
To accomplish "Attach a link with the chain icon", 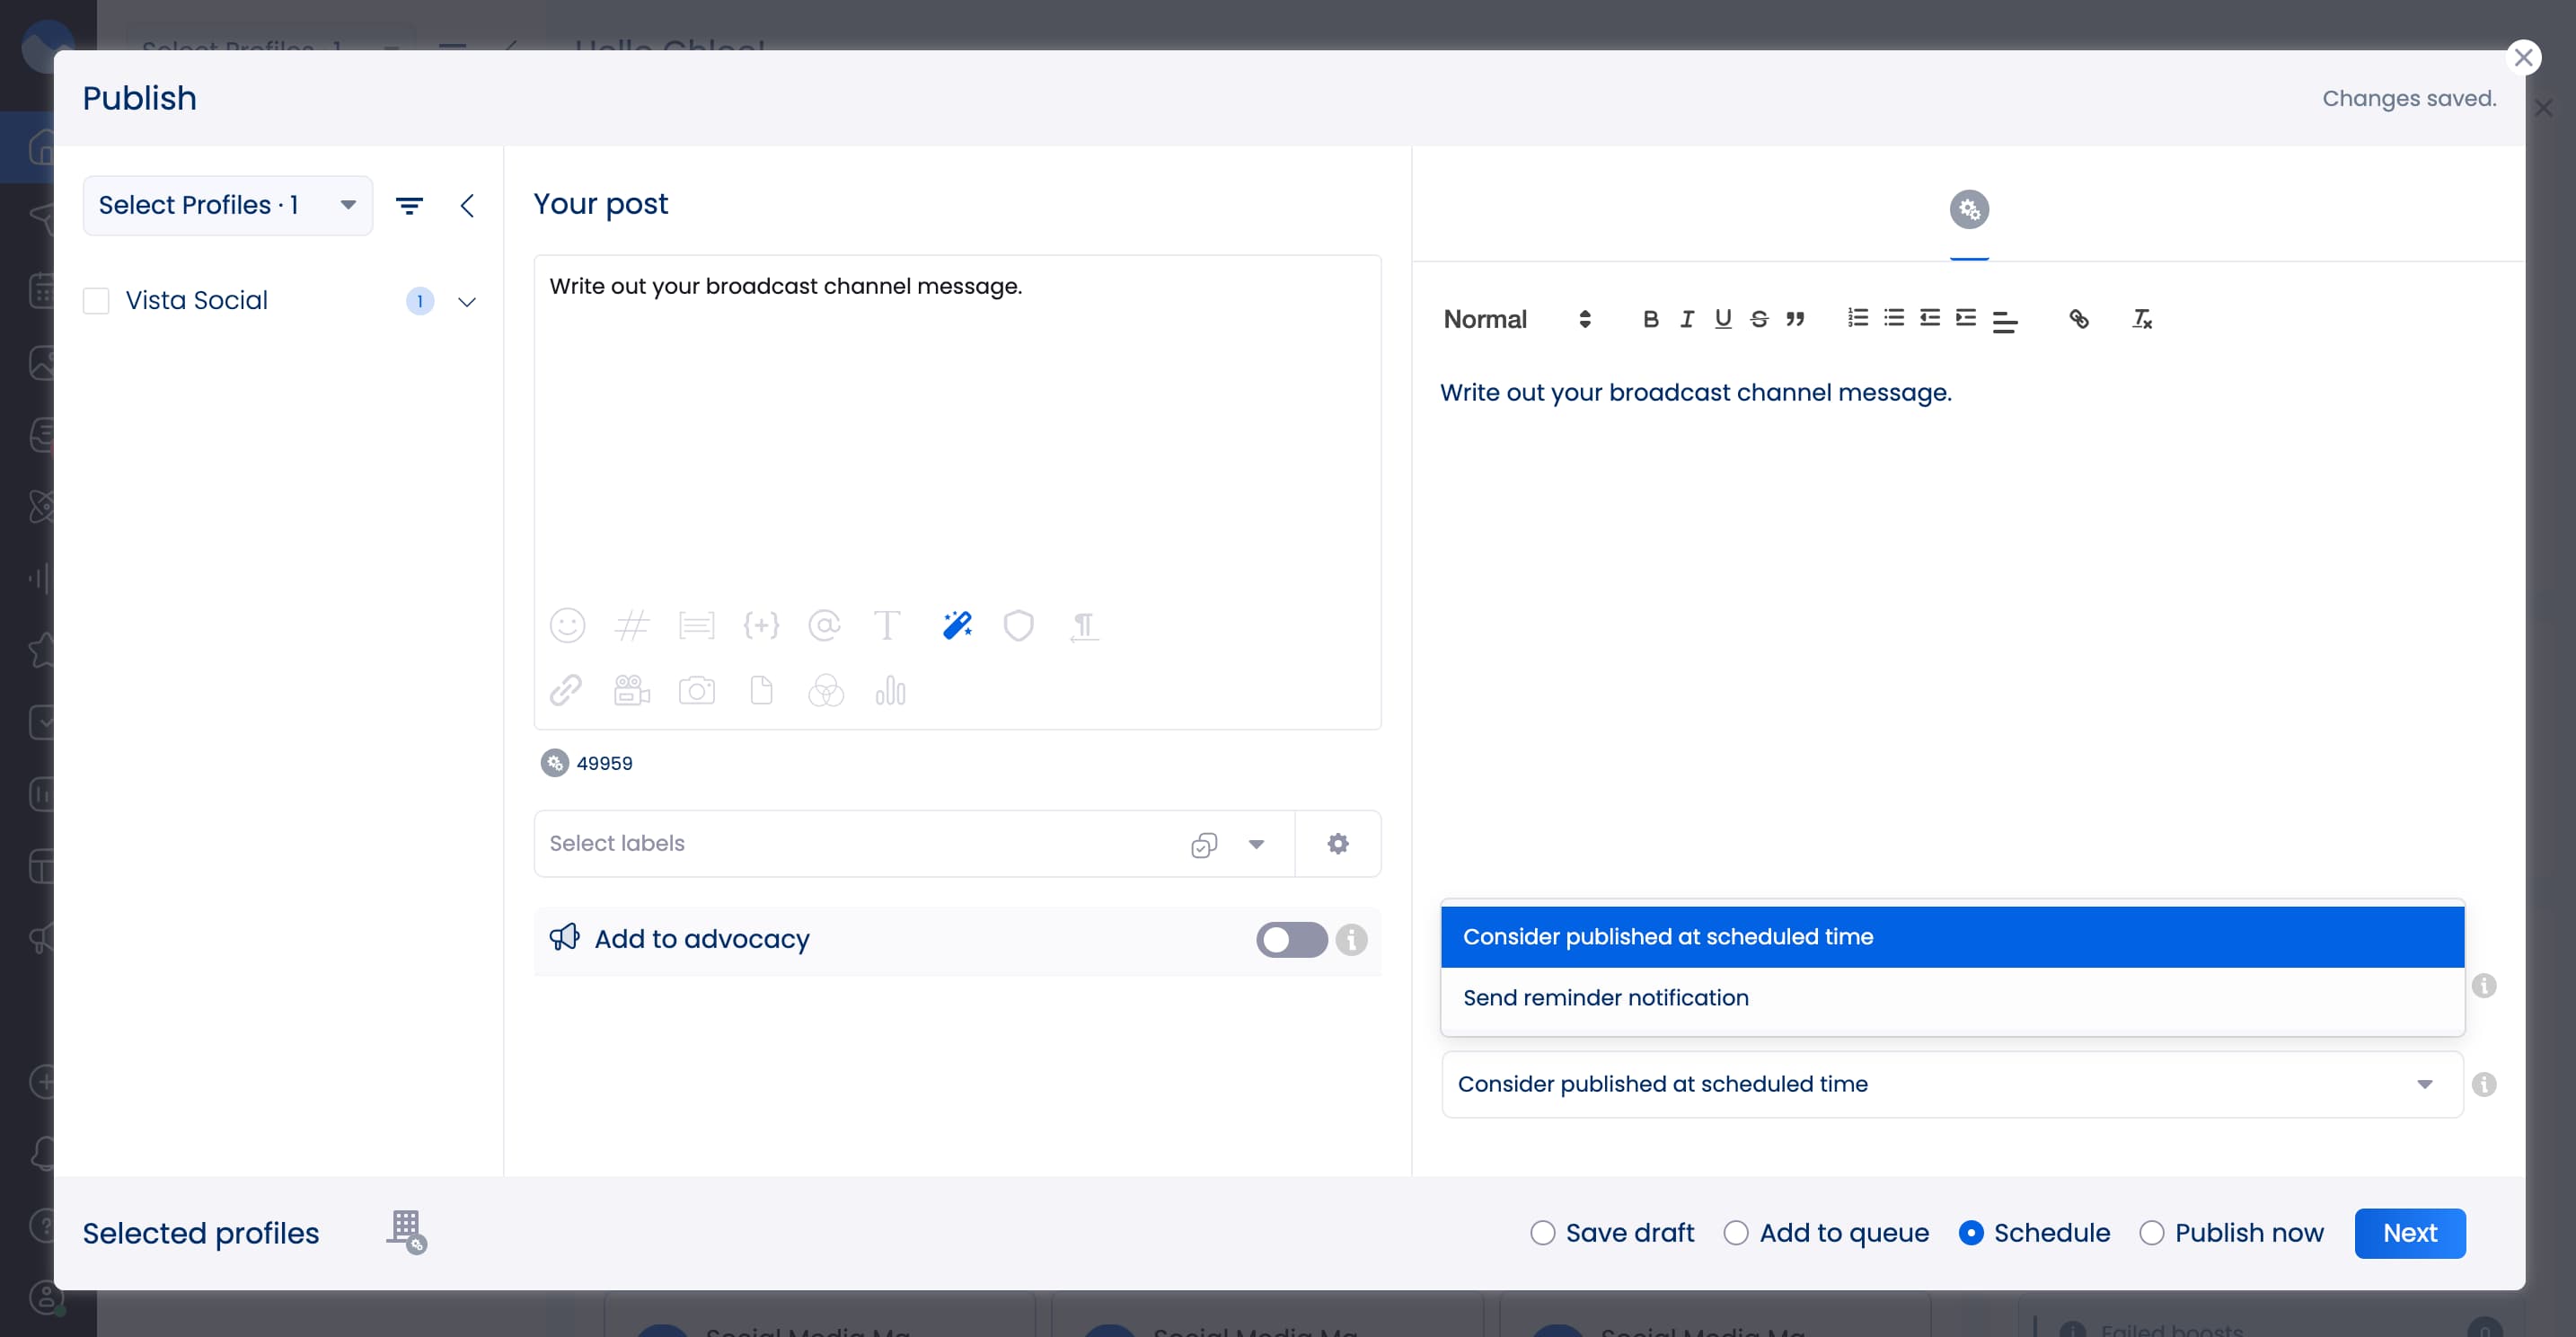I will [x=566, y=690].
